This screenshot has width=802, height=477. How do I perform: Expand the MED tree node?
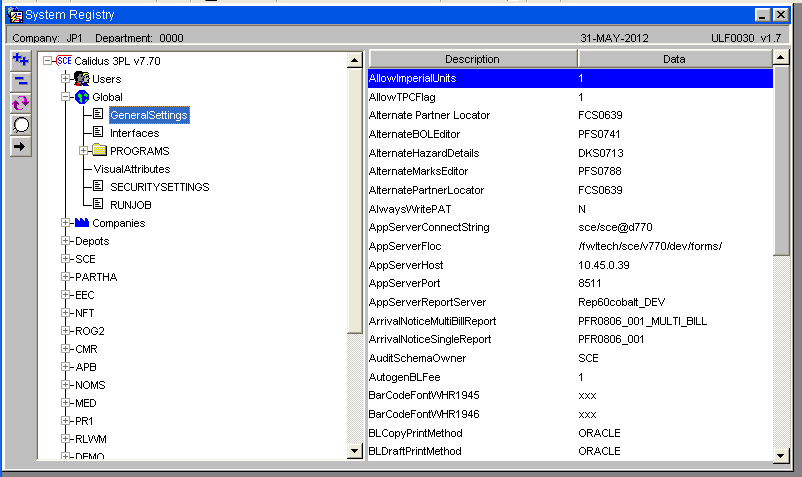point(65,403)
